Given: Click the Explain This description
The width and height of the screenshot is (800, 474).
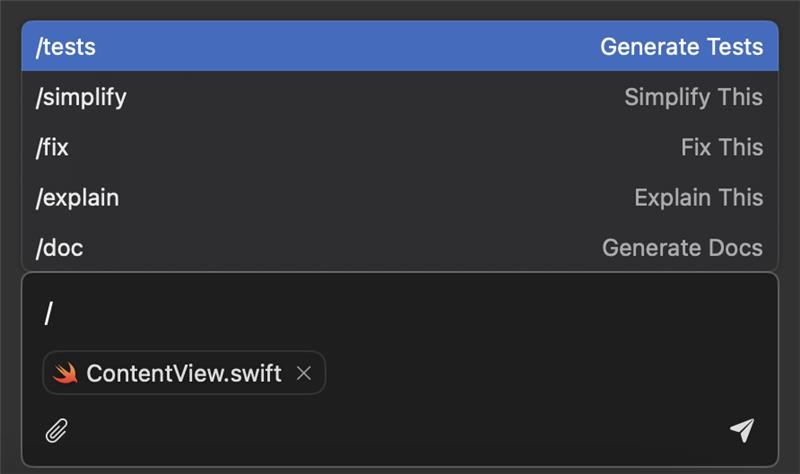Looking at the screenshot, I should [x=698, y=197].
